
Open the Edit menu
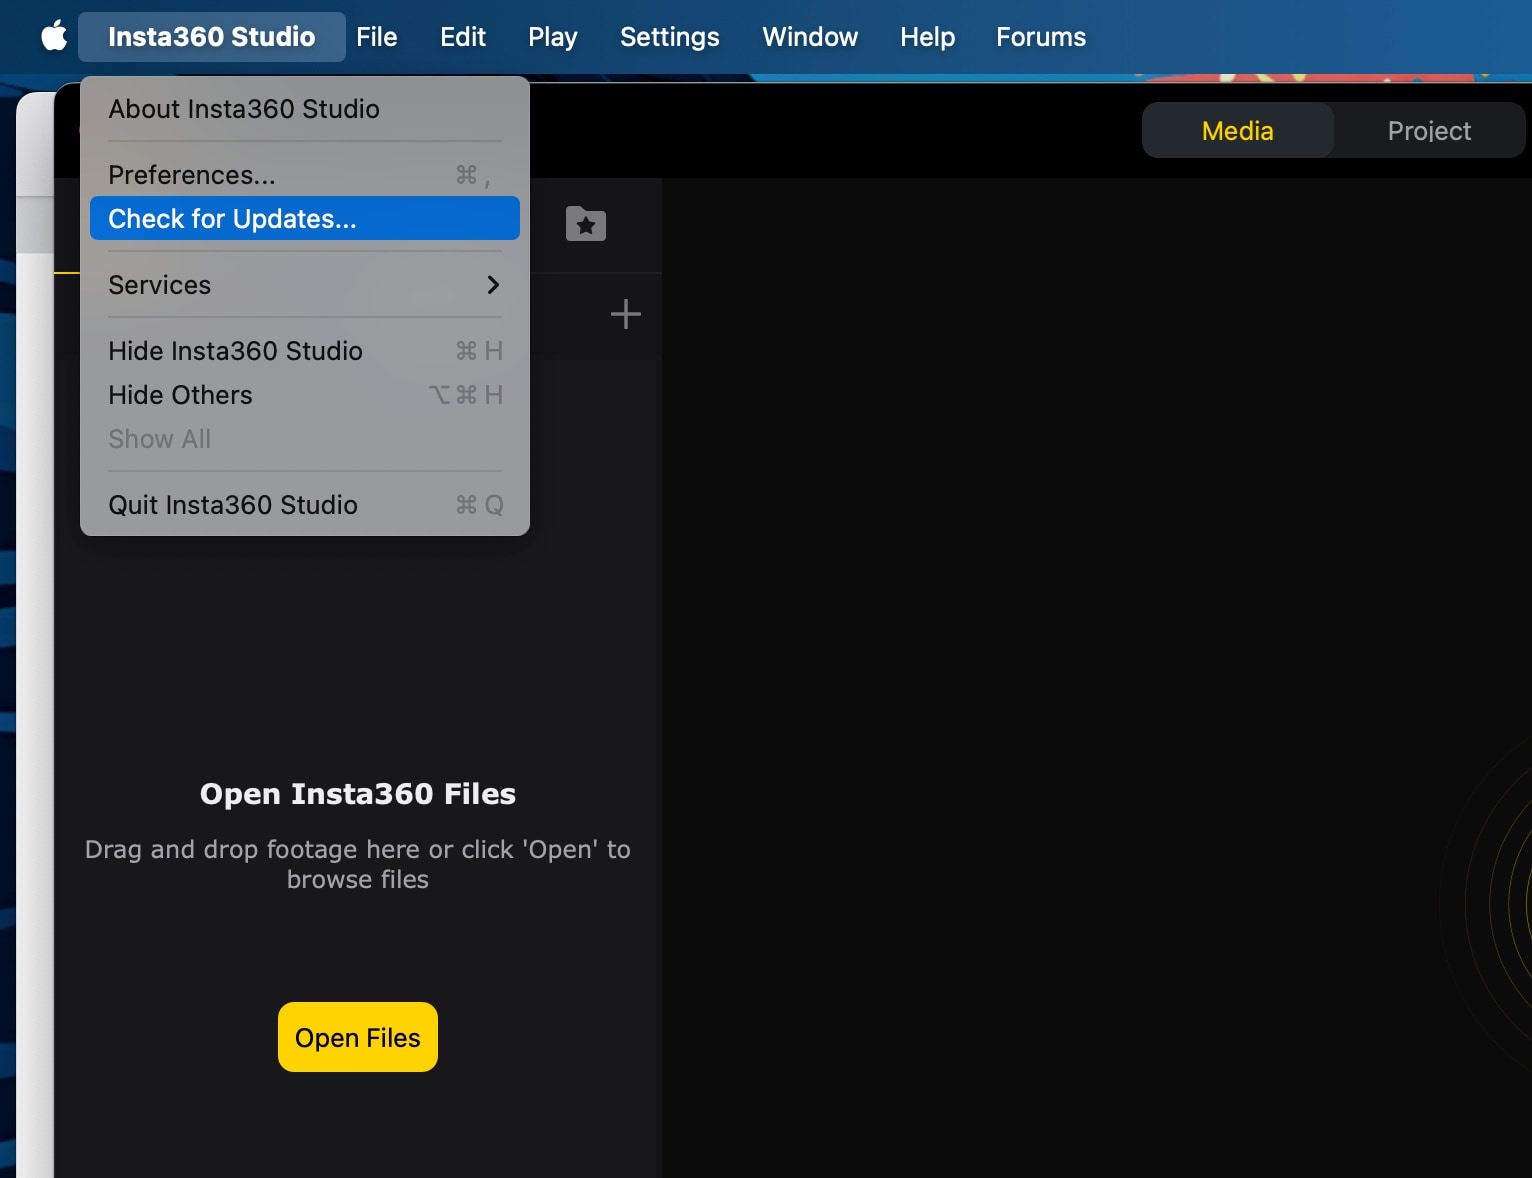pos(463,37)
